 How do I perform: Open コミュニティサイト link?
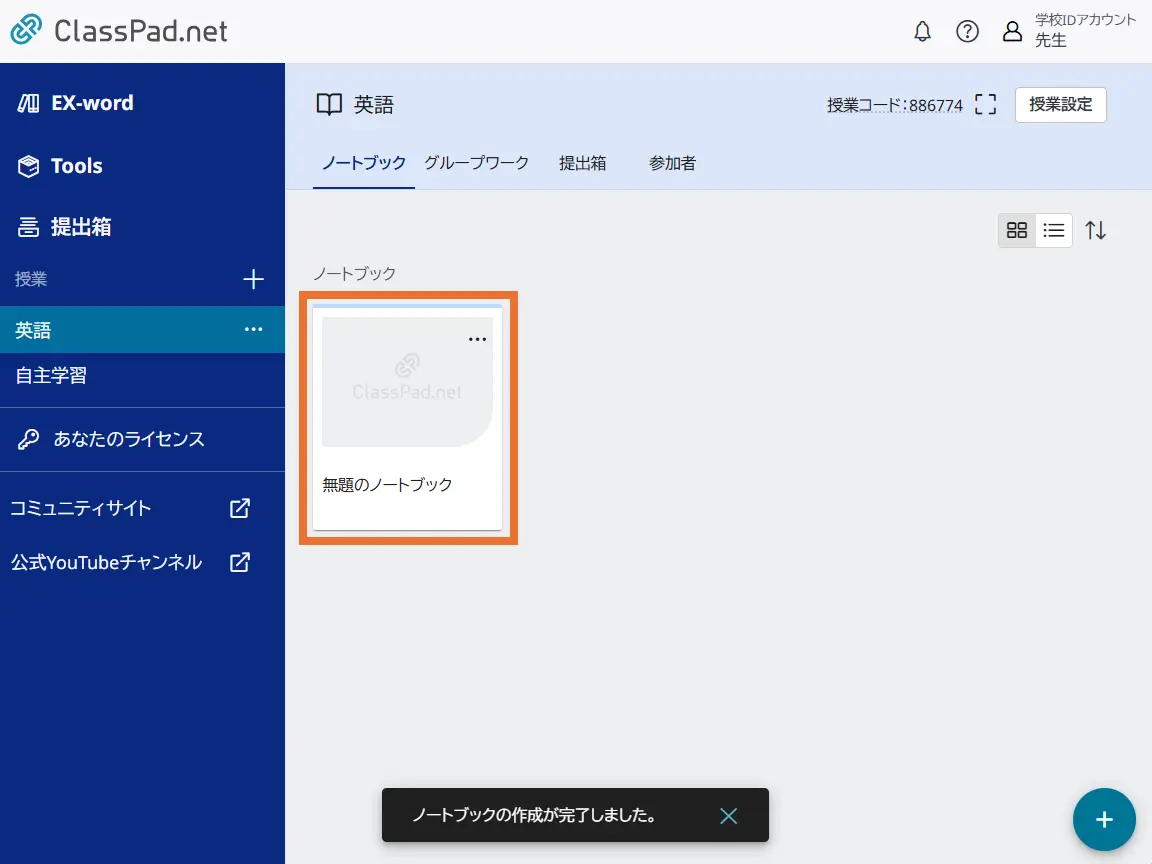tap(81, 508)
